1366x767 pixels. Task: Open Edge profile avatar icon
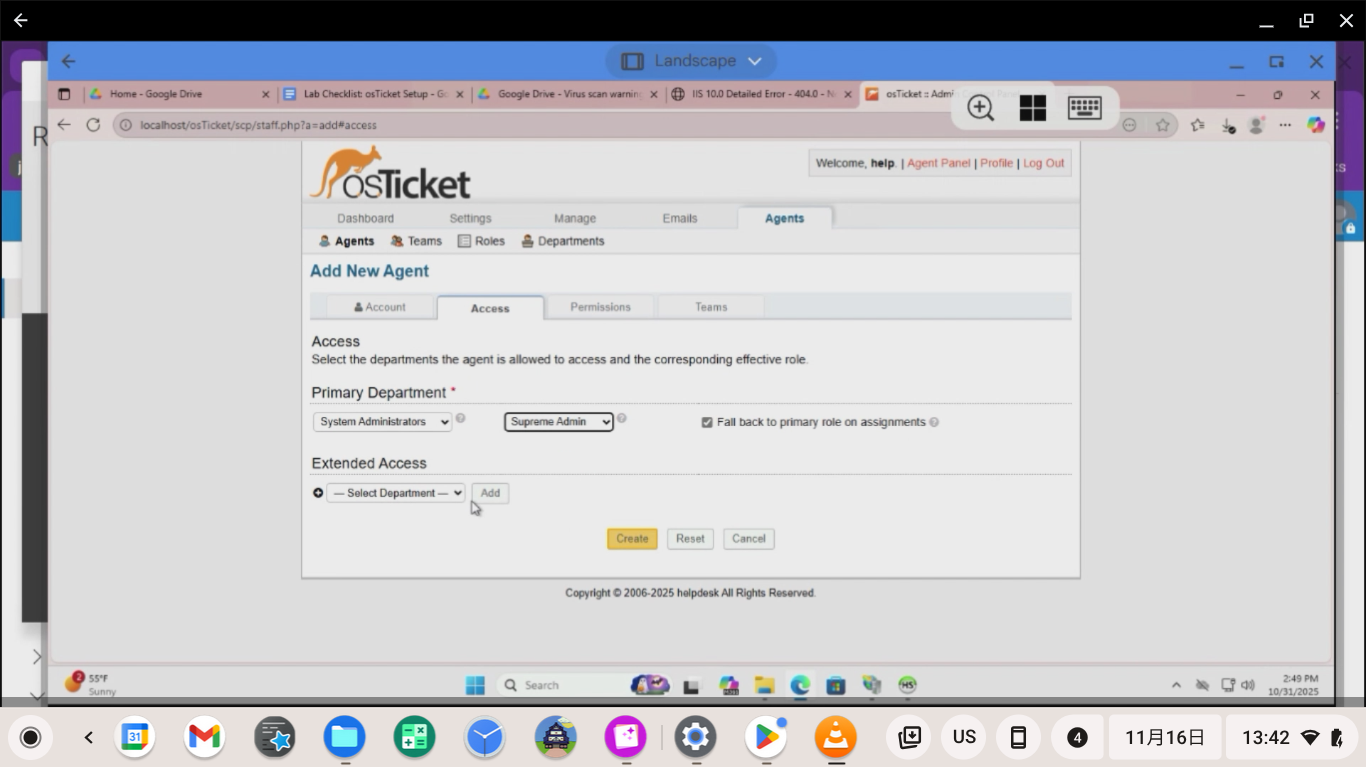point(1256,125)
